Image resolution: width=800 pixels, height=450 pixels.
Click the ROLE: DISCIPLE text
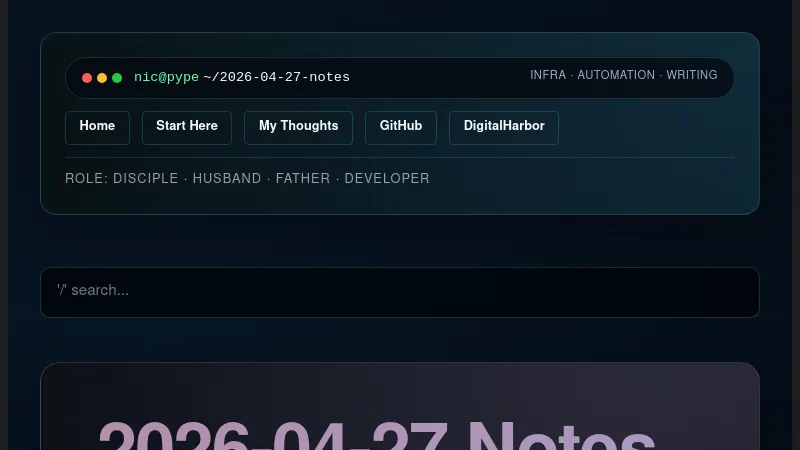(x=121, y=179)
